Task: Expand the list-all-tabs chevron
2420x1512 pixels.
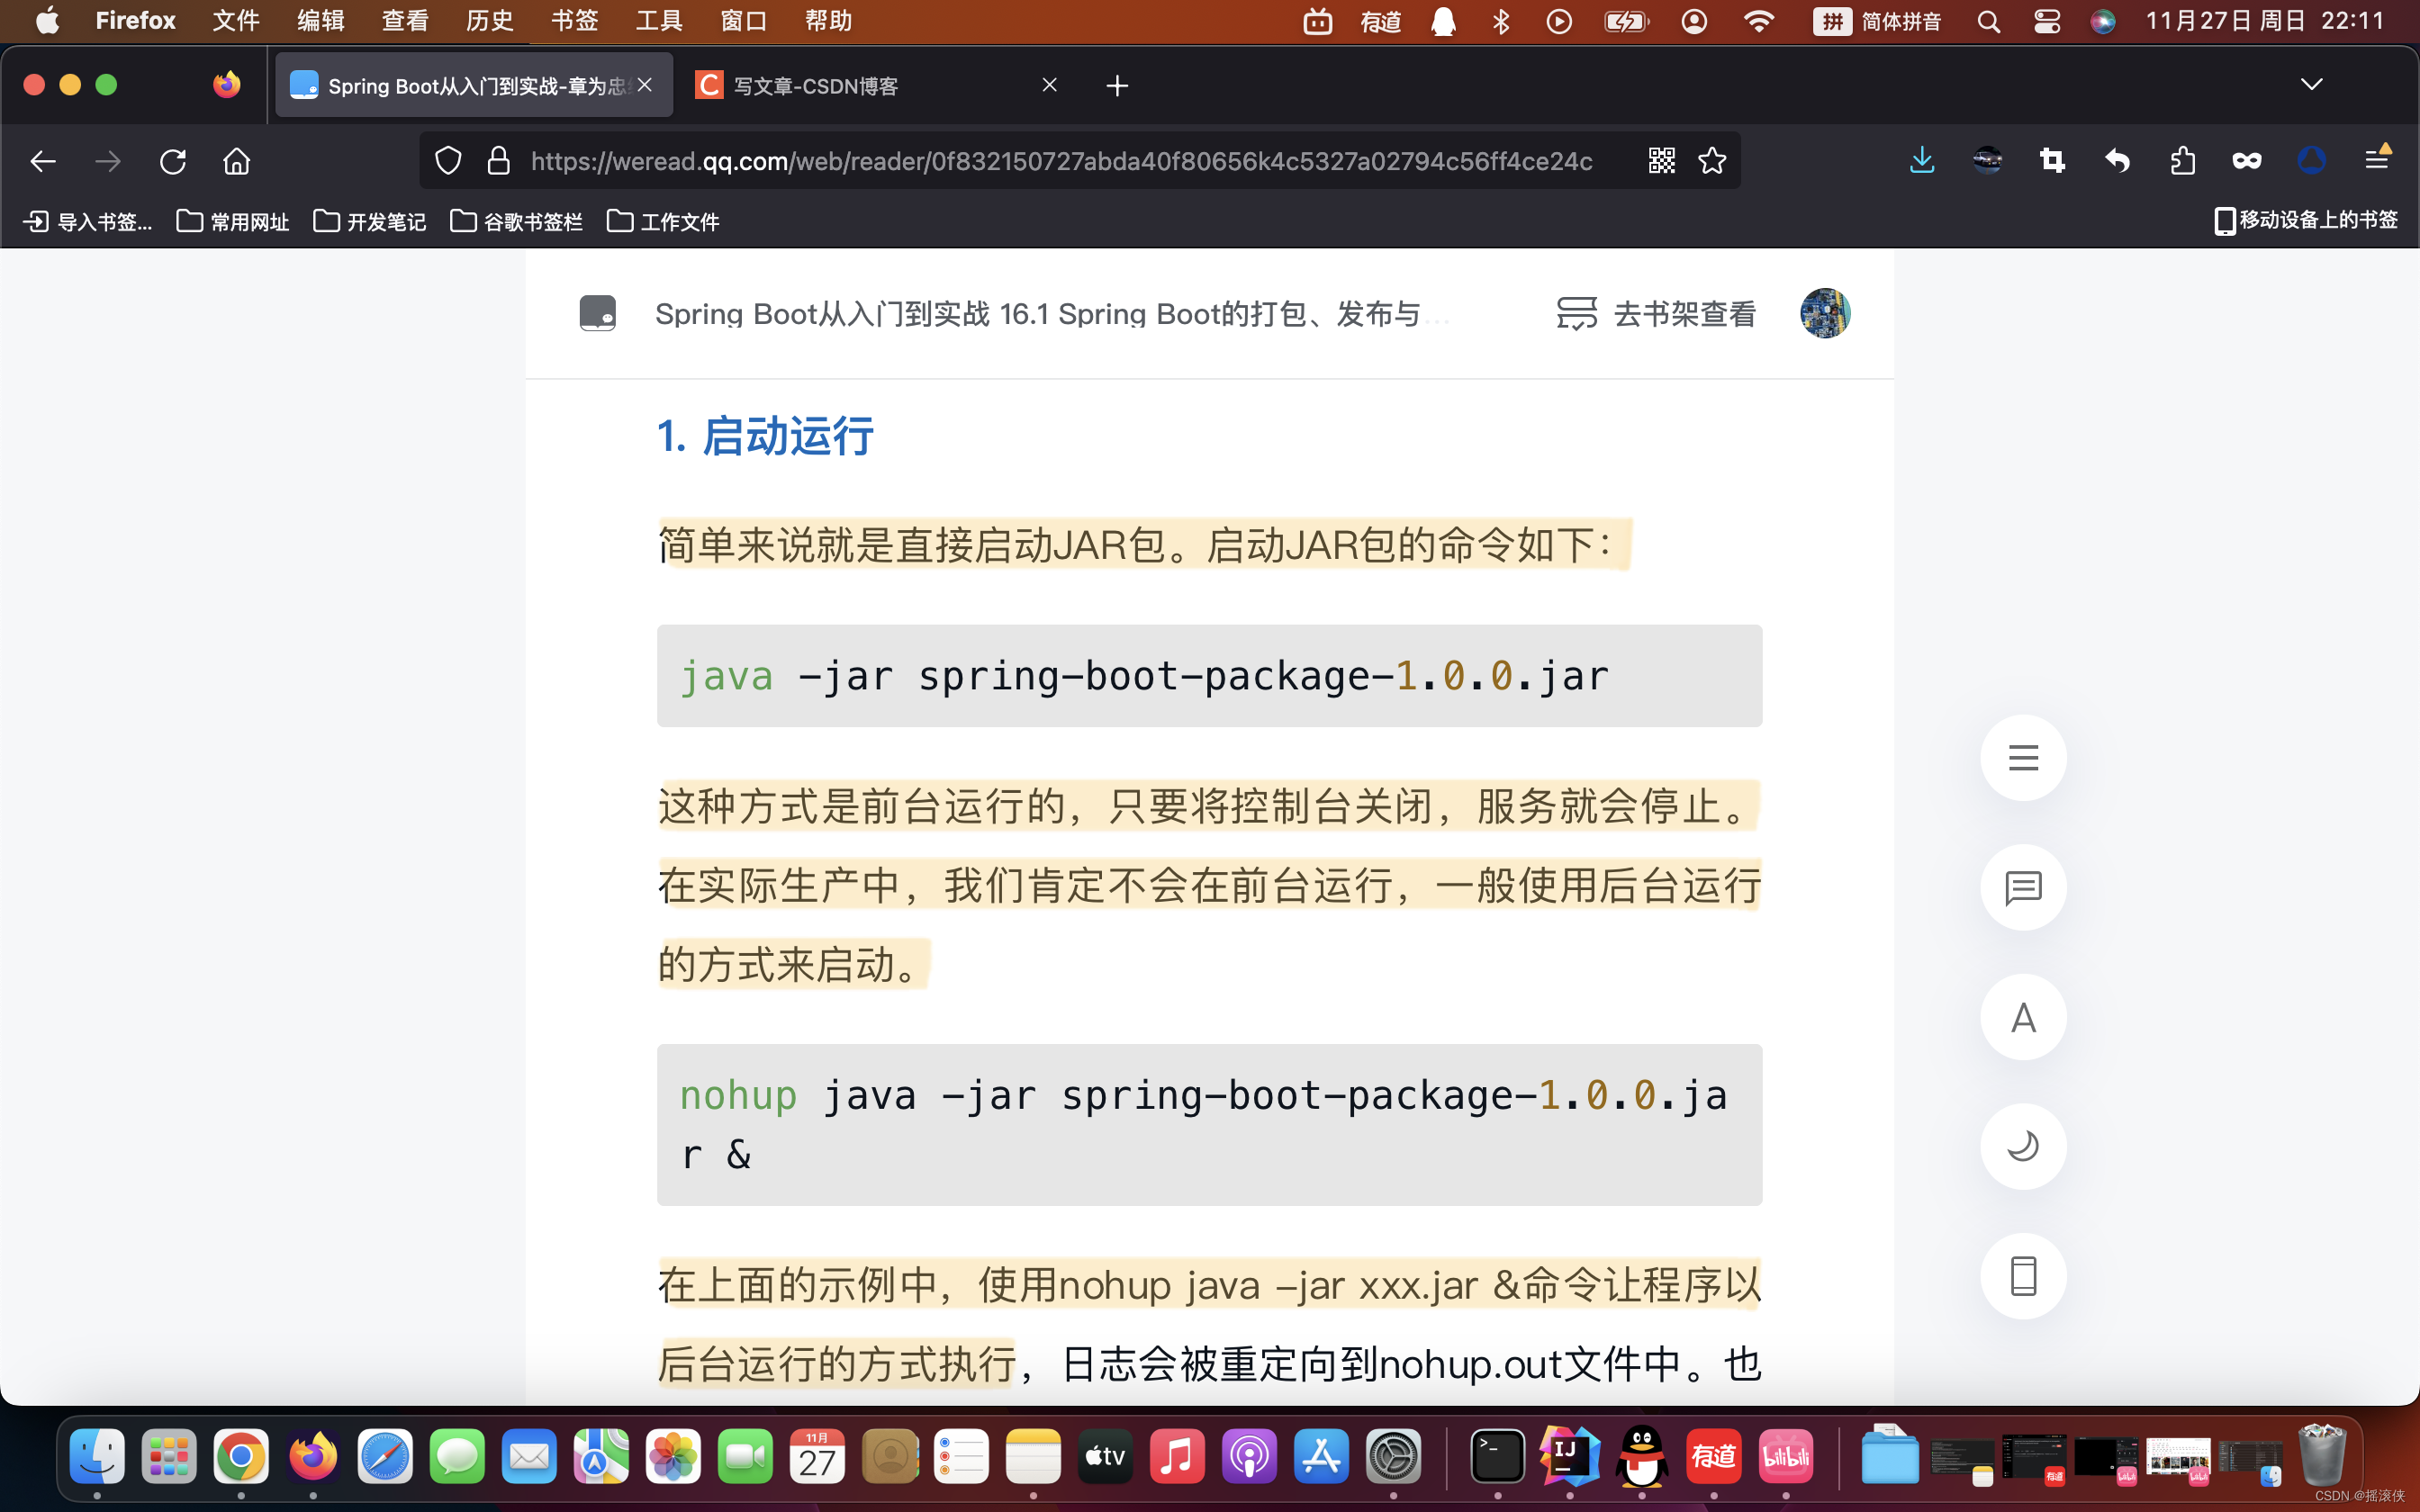Action: point(2311,84)
